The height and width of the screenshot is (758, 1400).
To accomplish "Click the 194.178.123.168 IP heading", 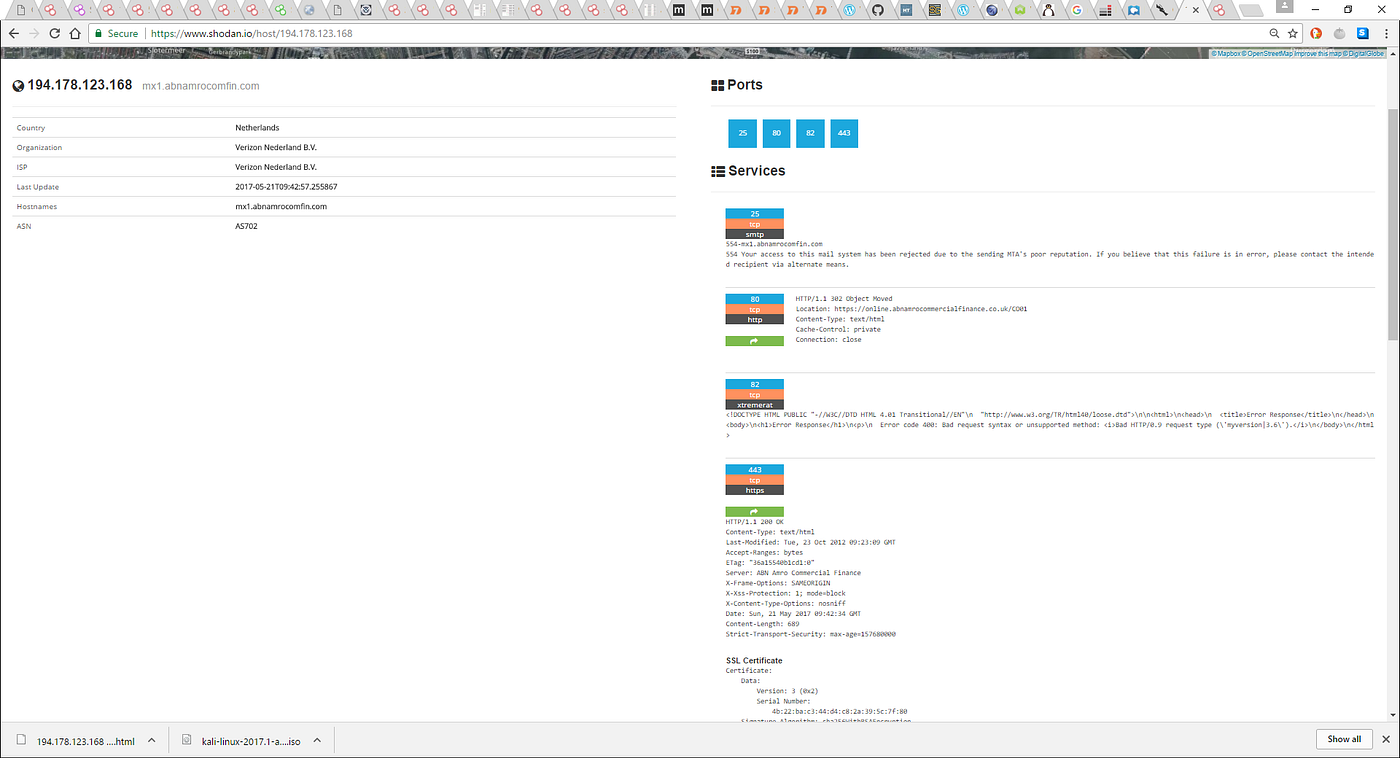I will click(x=80, y=85).
